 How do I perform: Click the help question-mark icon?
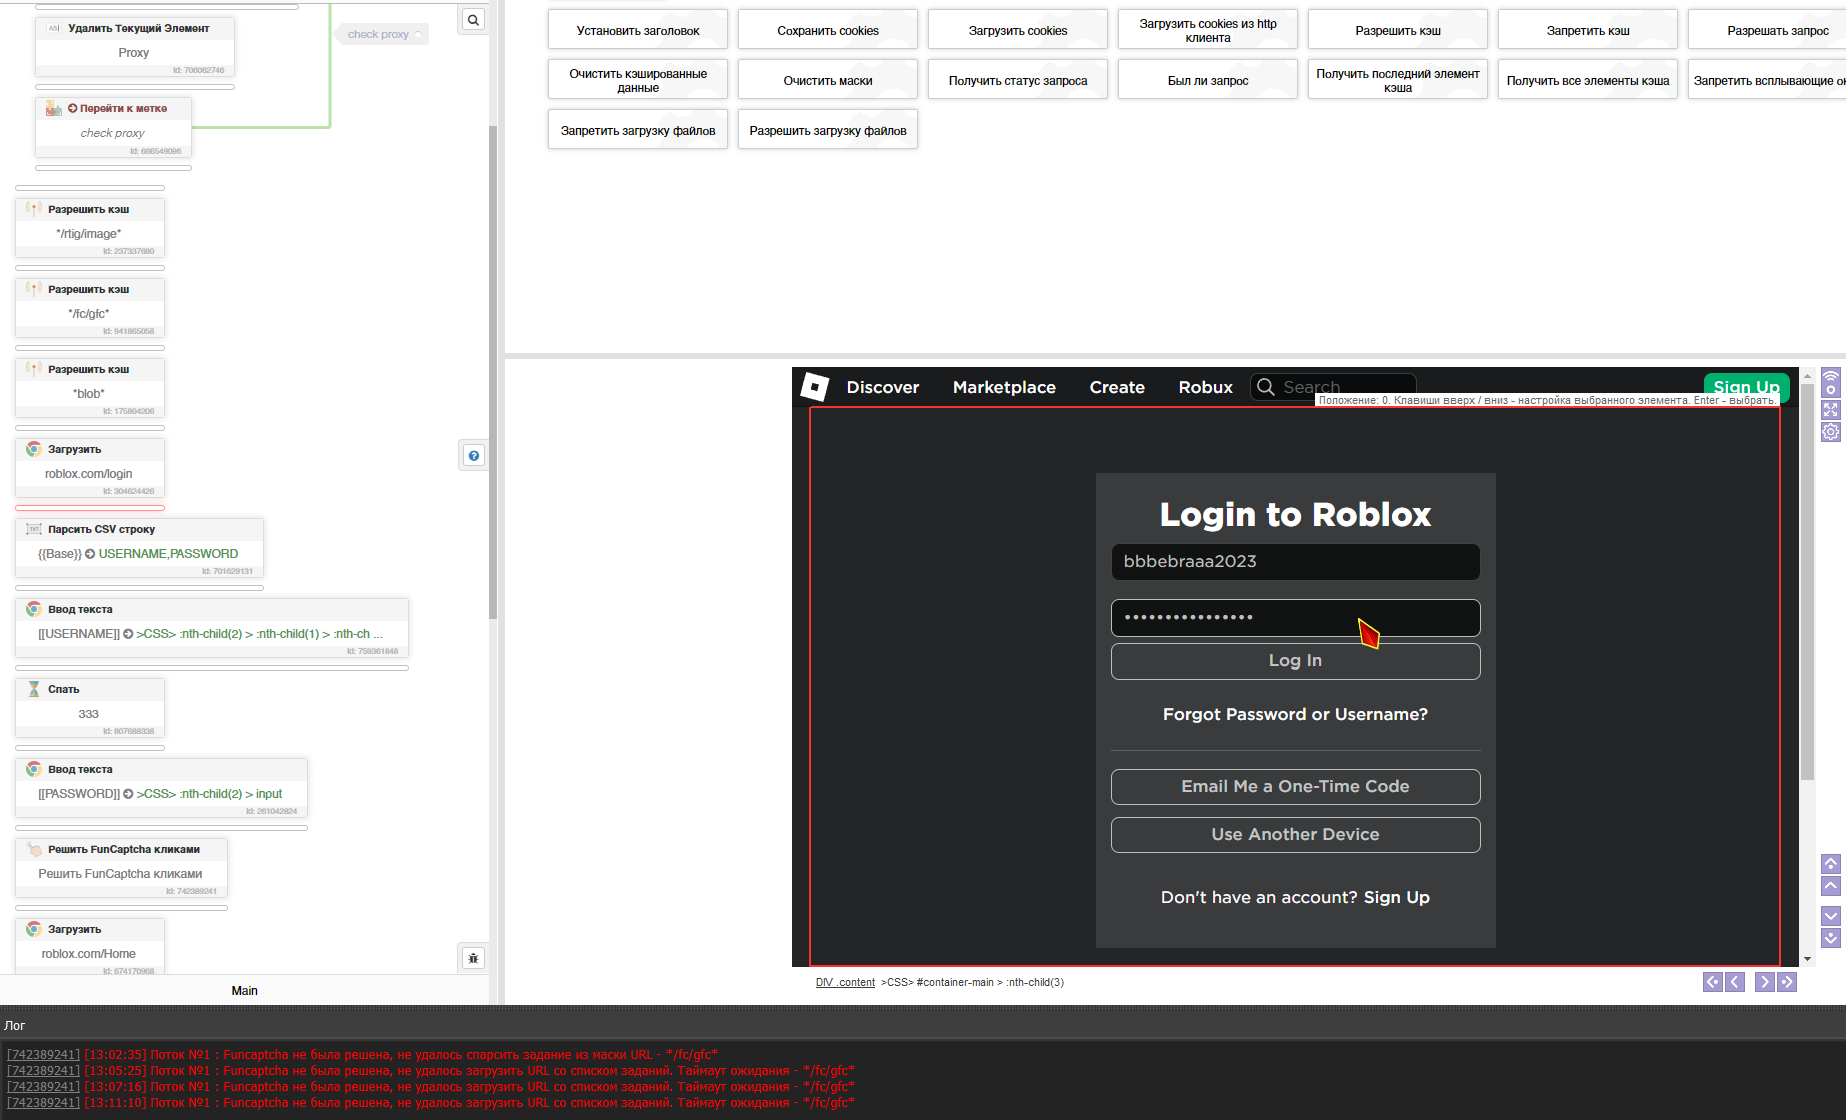point(473,455)
